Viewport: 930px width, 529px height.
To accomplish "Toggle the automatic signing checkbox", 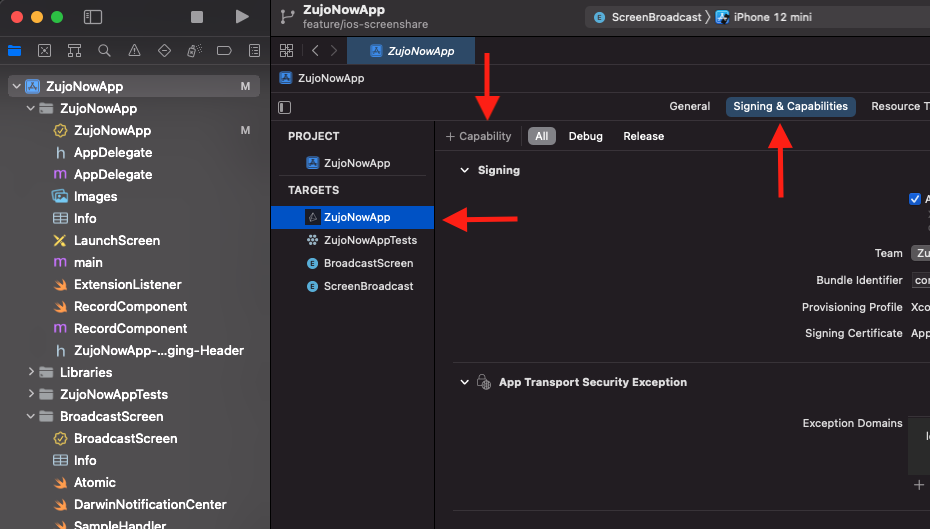I will click(915, 199).
